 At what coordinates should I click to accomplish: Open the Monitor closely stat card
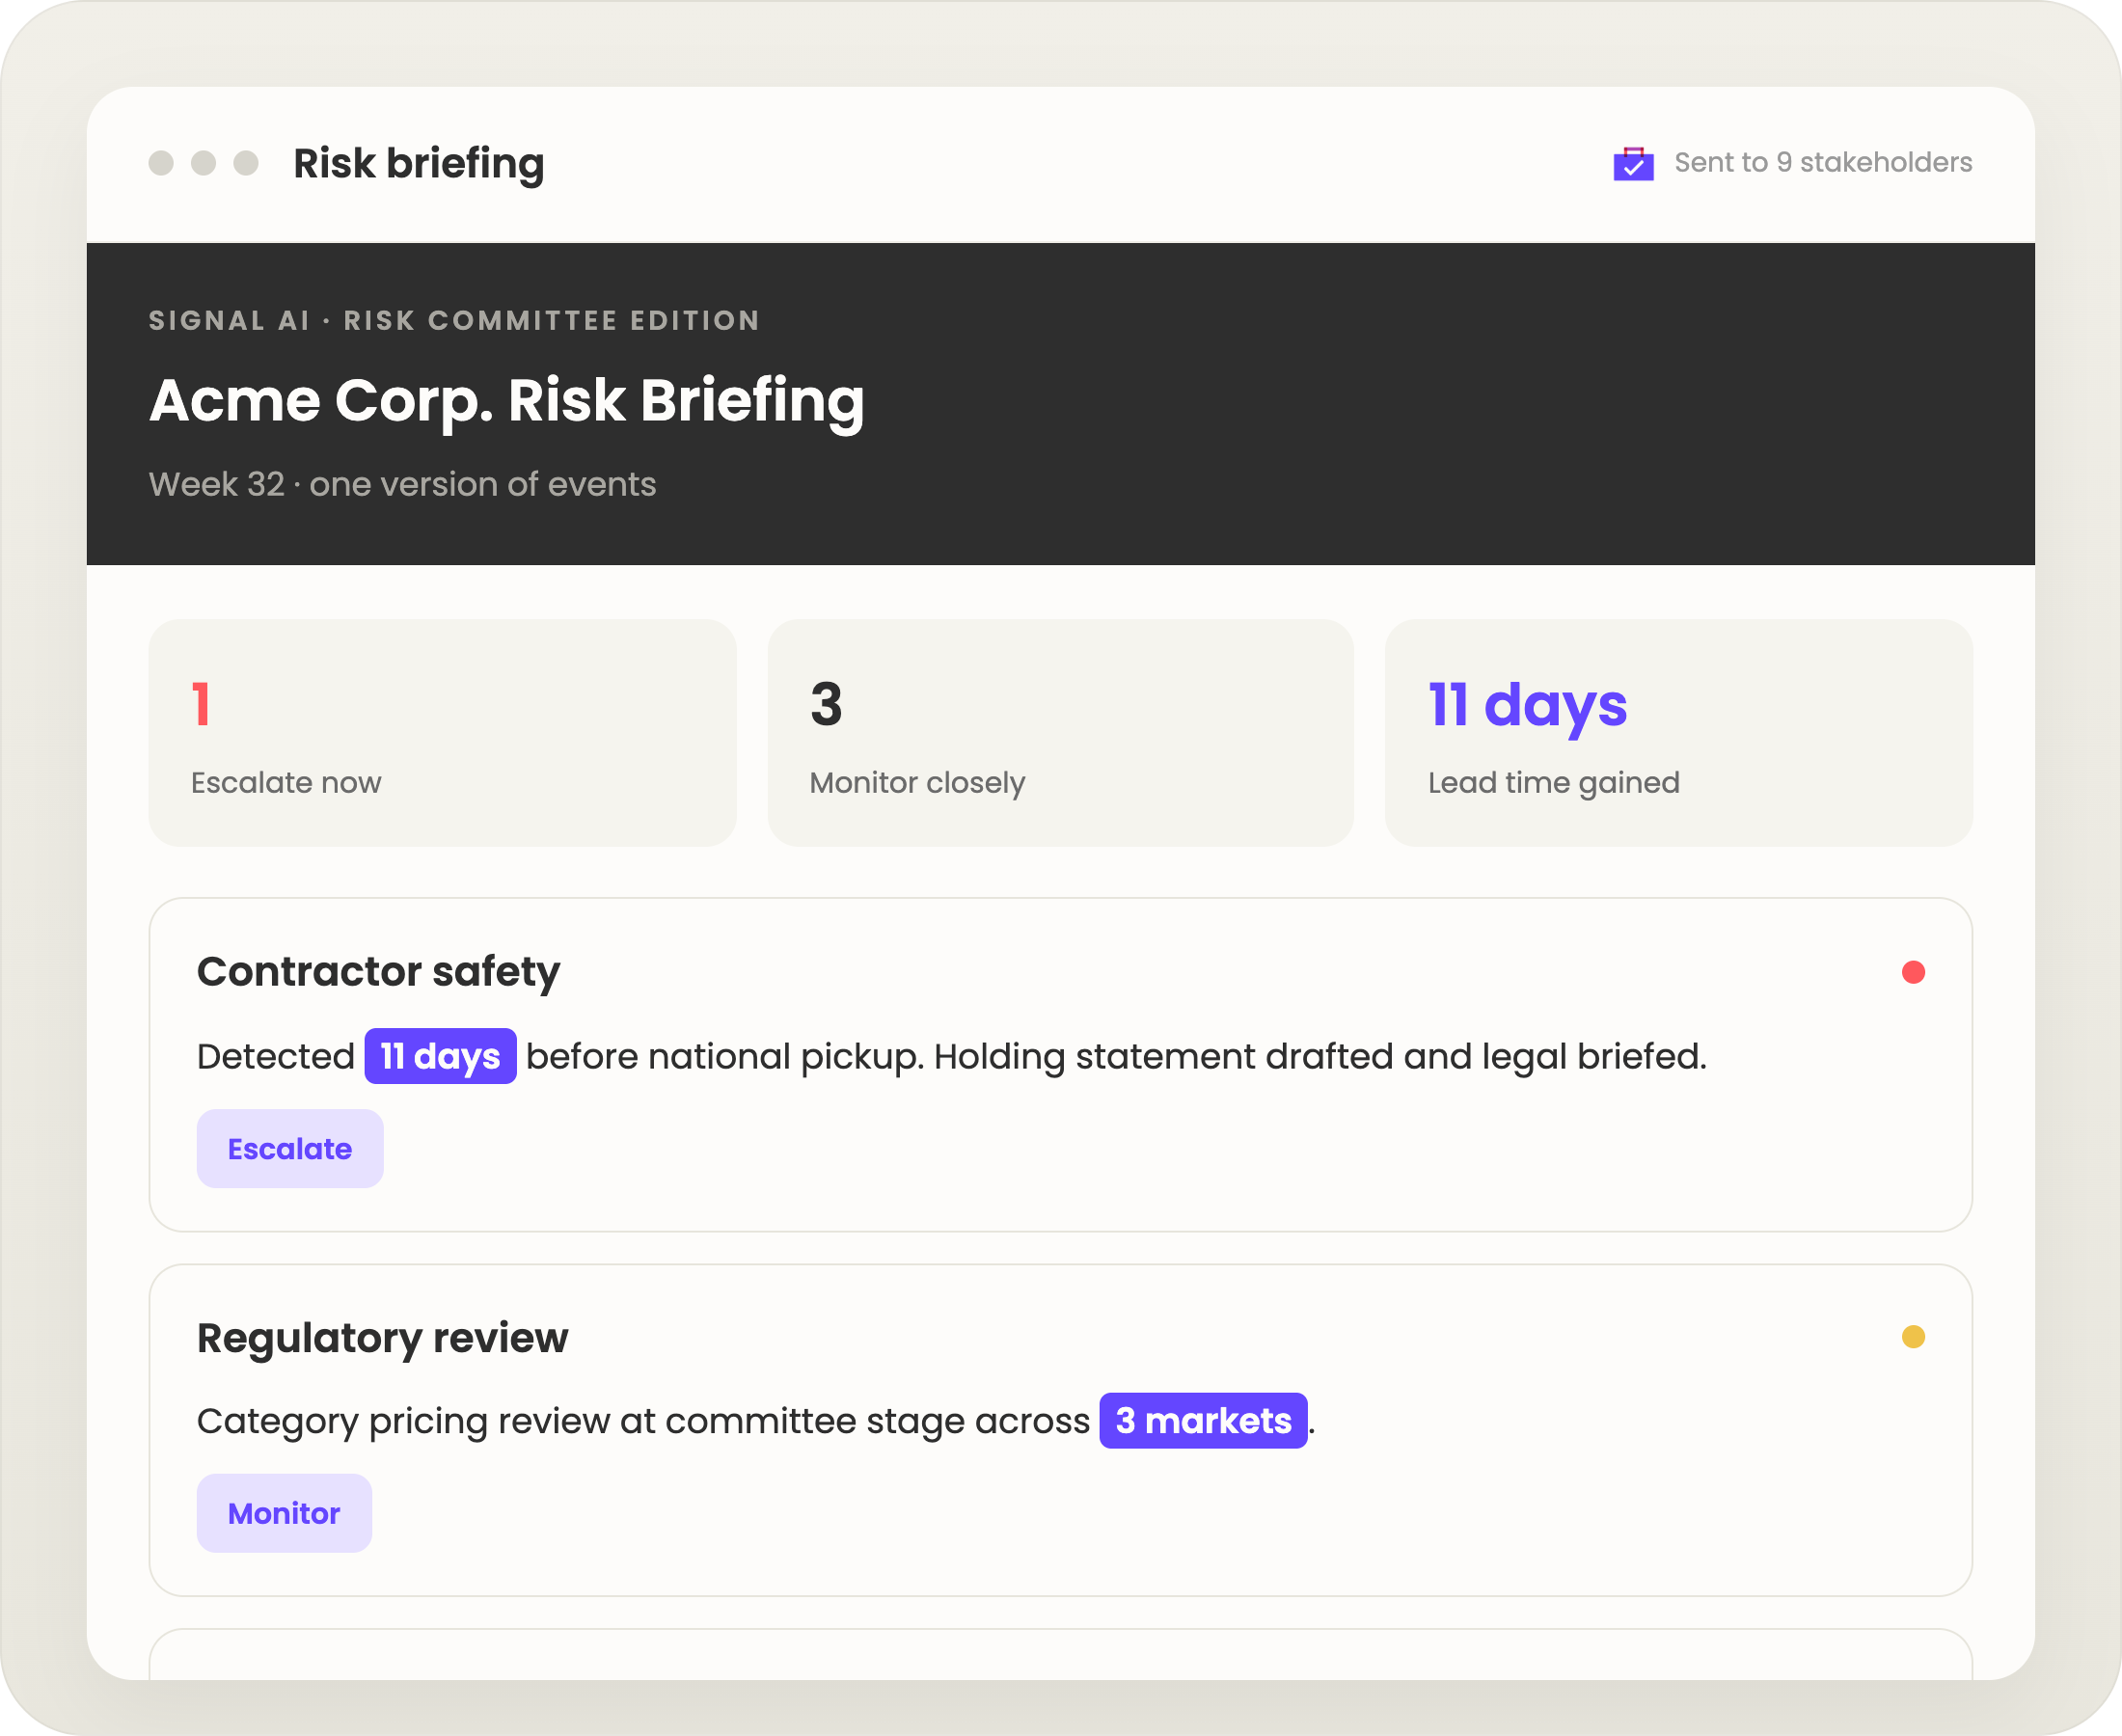click(1060, 733)
